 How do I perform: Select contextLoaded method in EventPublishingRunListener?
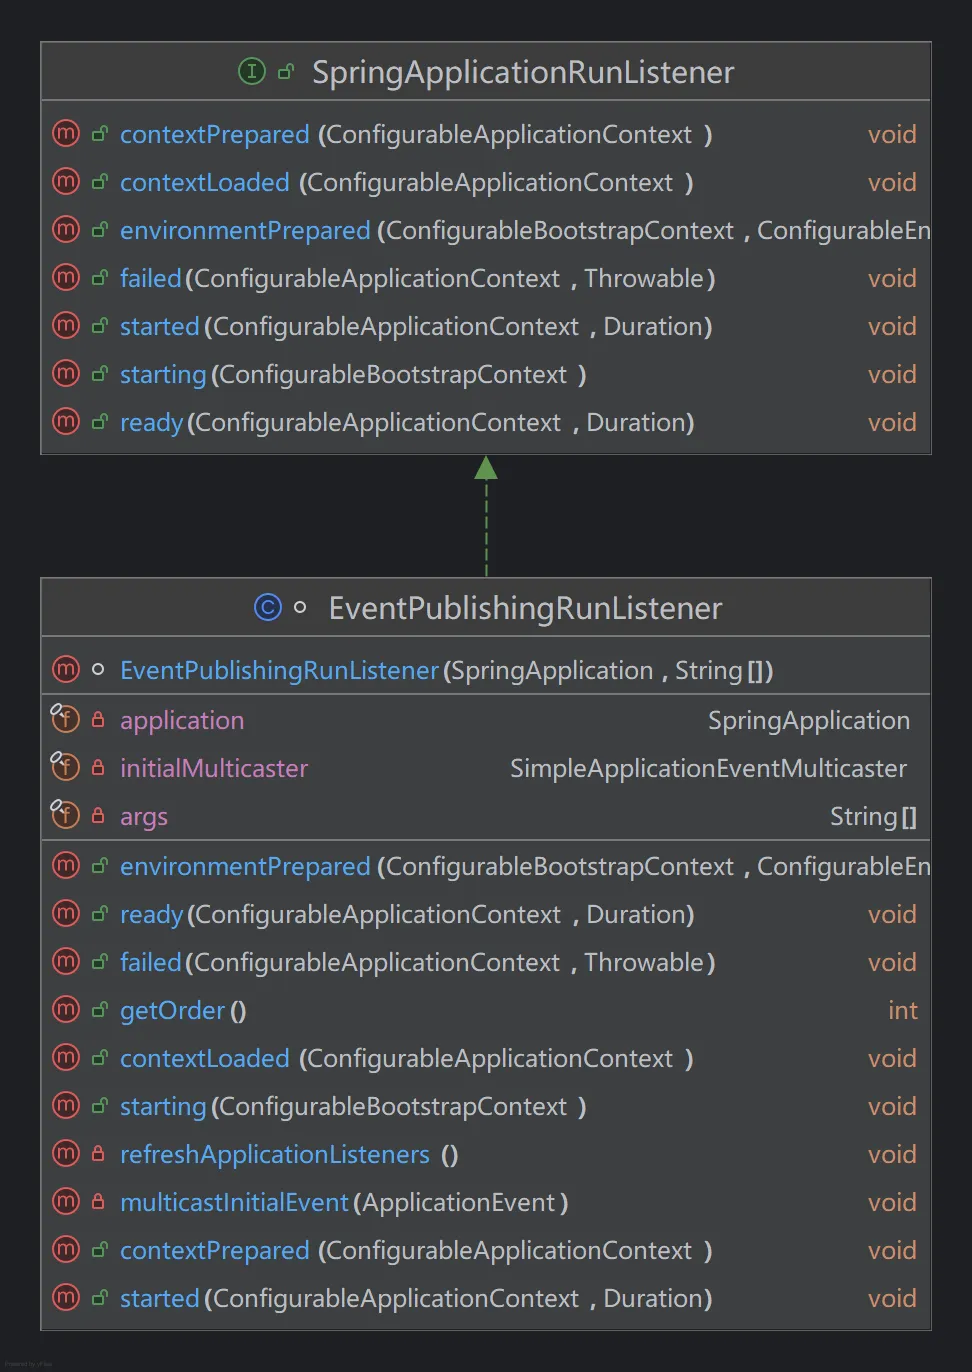205,1059
